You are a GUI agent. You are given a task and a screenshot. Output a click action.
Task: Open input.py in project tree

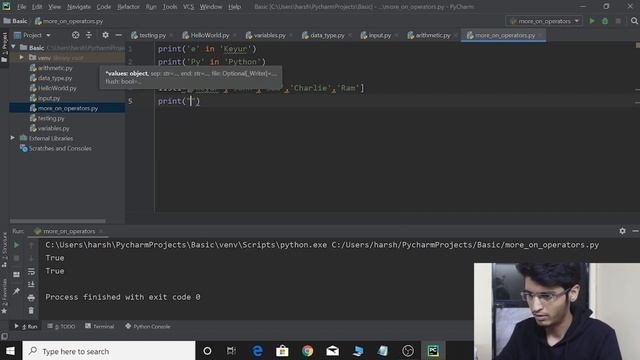click(45, 98)
